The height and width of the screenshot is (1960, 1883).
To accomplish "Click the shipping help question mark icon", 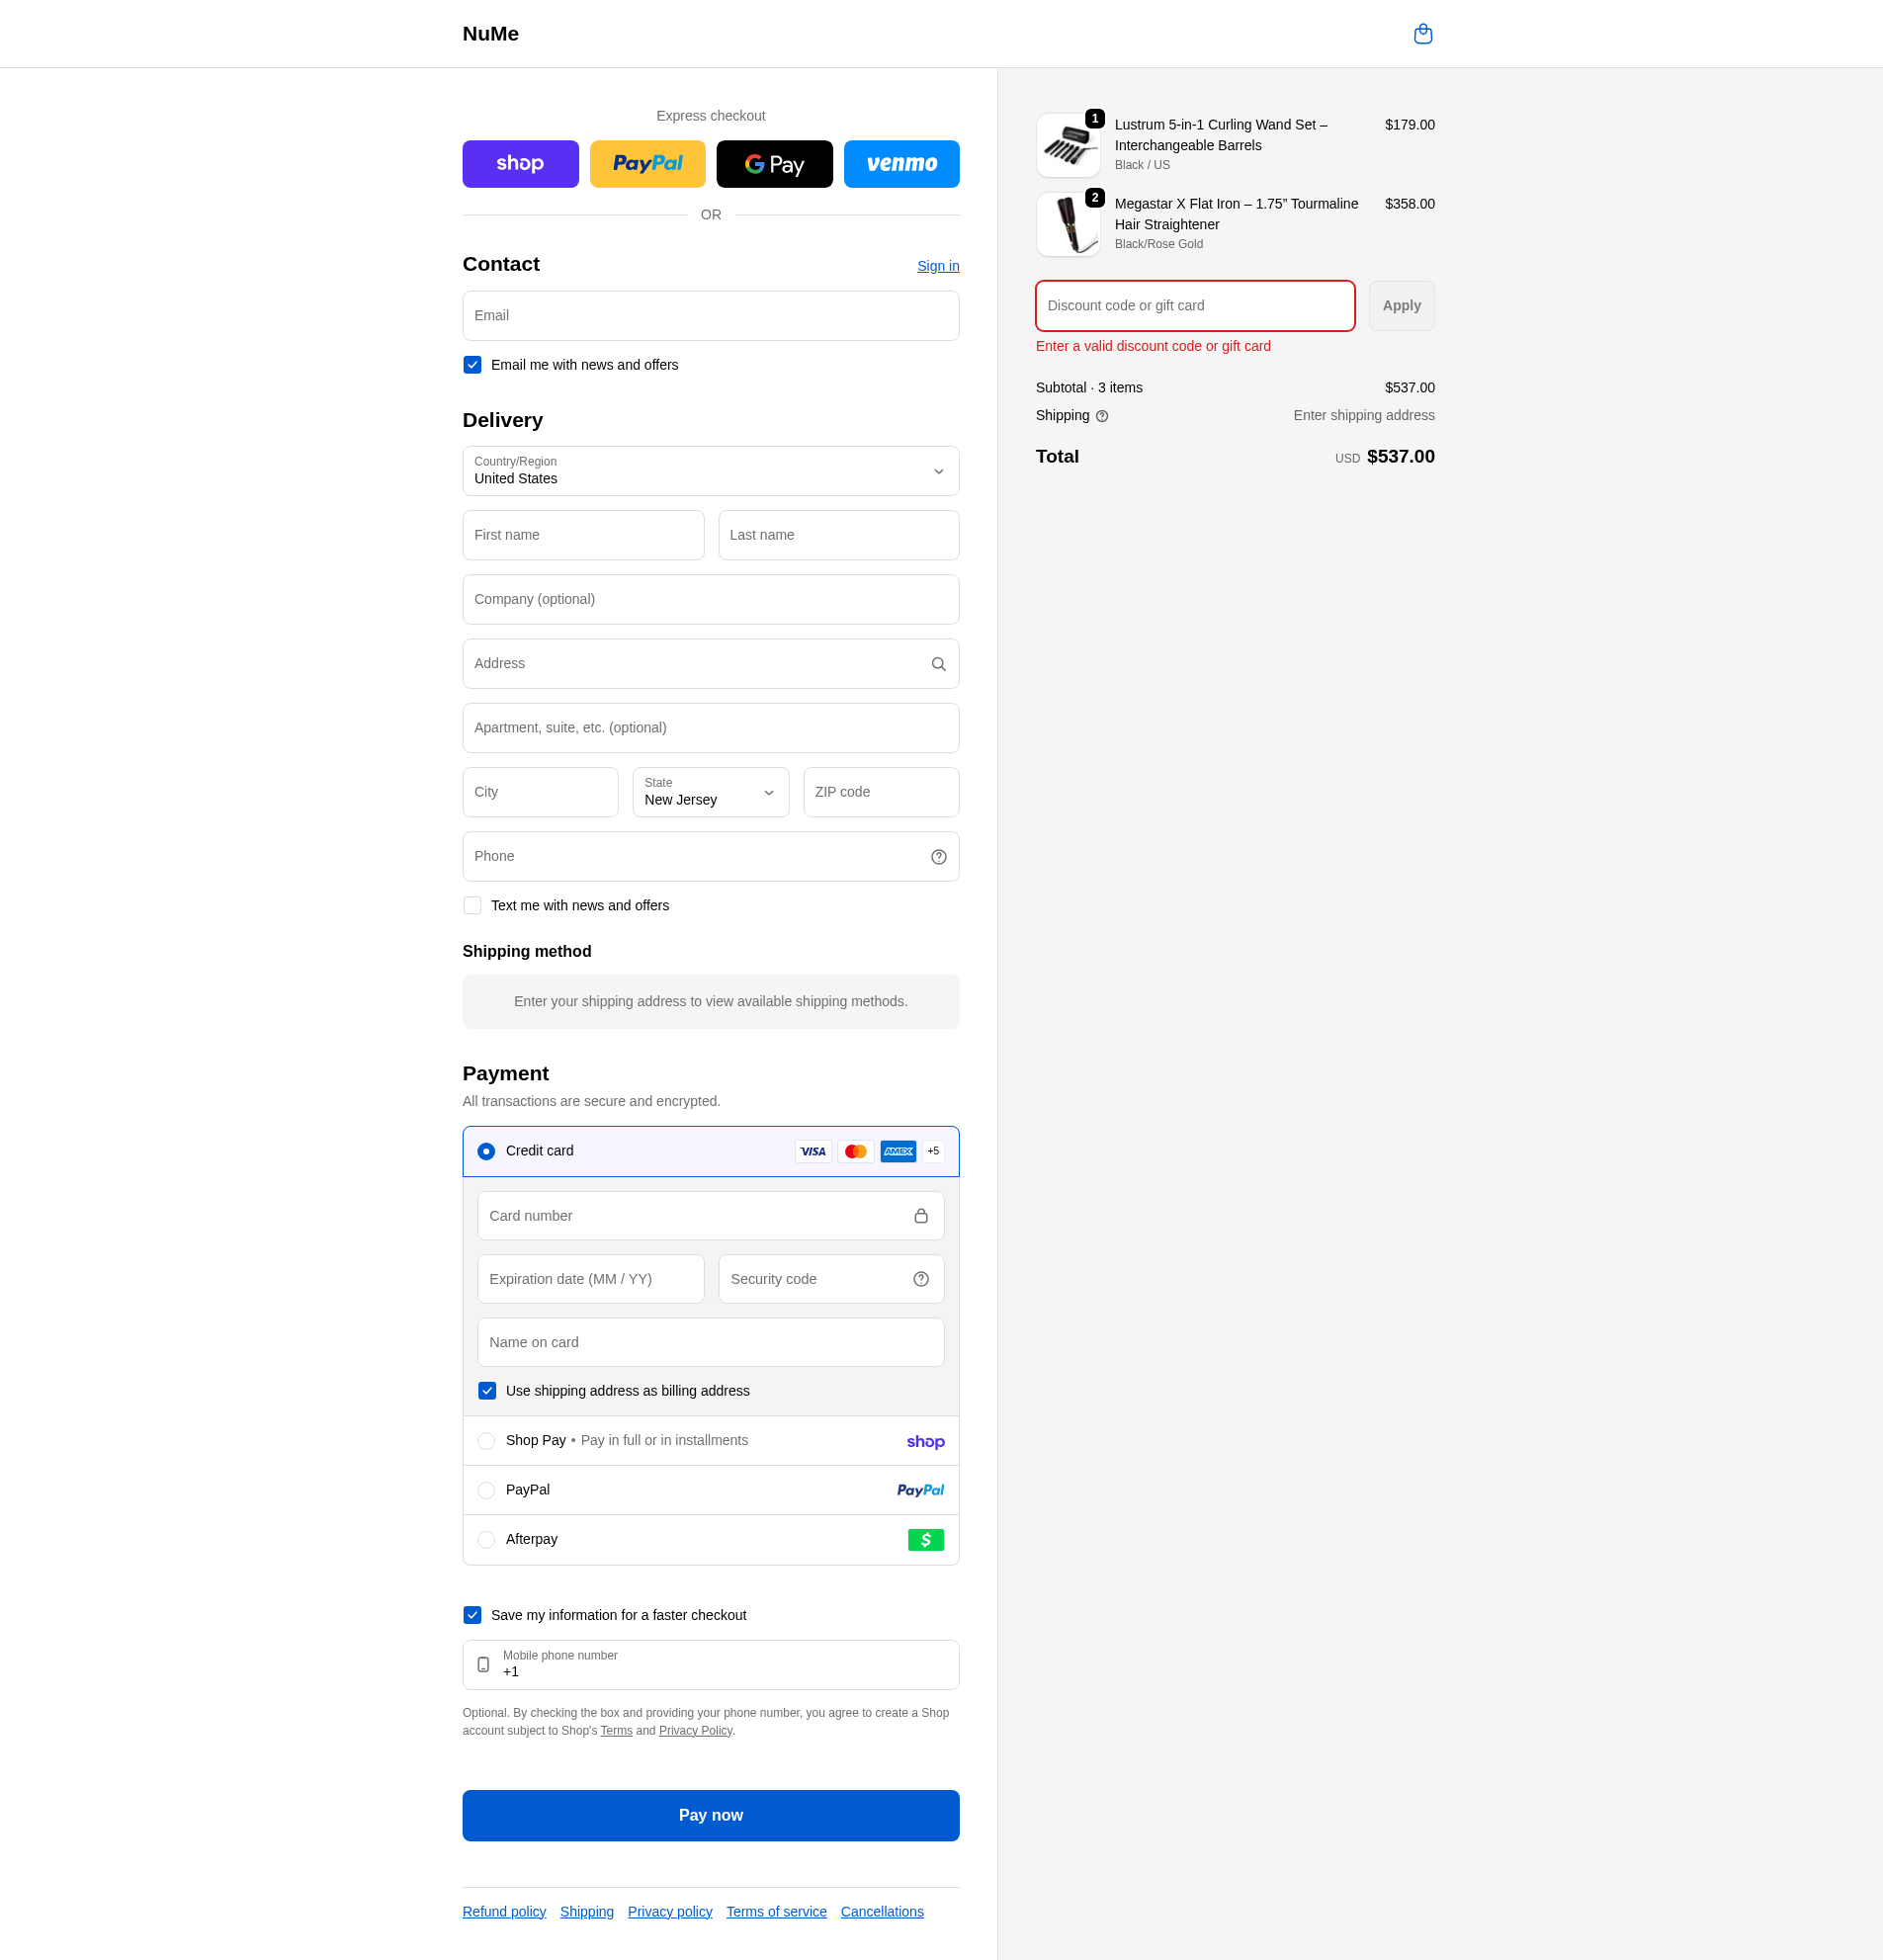I will (1101, 416).
